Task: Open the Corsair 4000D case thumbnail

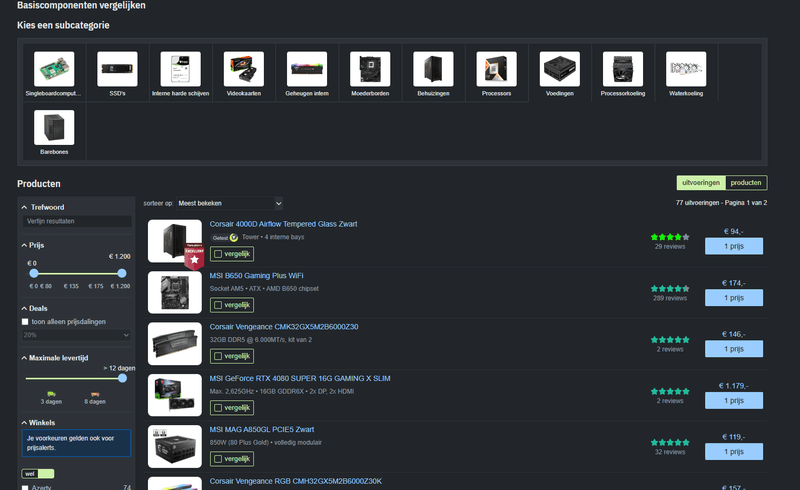Action: (x=174, y=241)
